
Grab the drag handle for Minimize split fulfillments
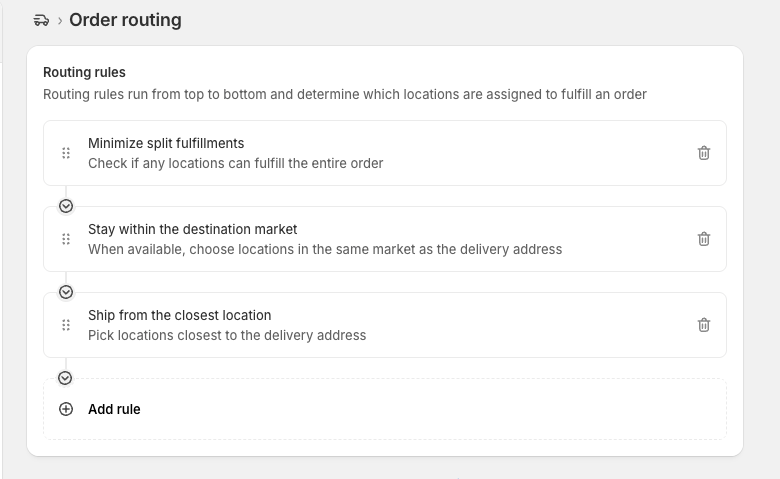[66, 153]
